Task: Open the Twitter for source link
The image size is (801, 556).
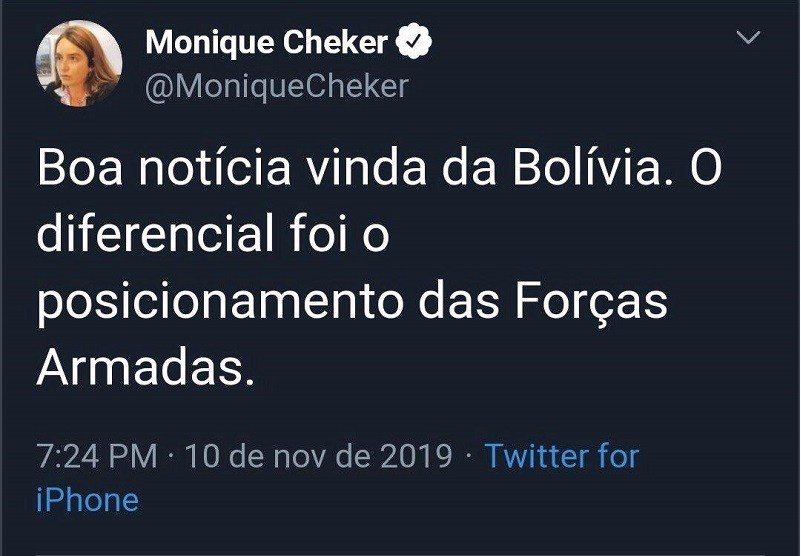Action: (x=561, y=456)
